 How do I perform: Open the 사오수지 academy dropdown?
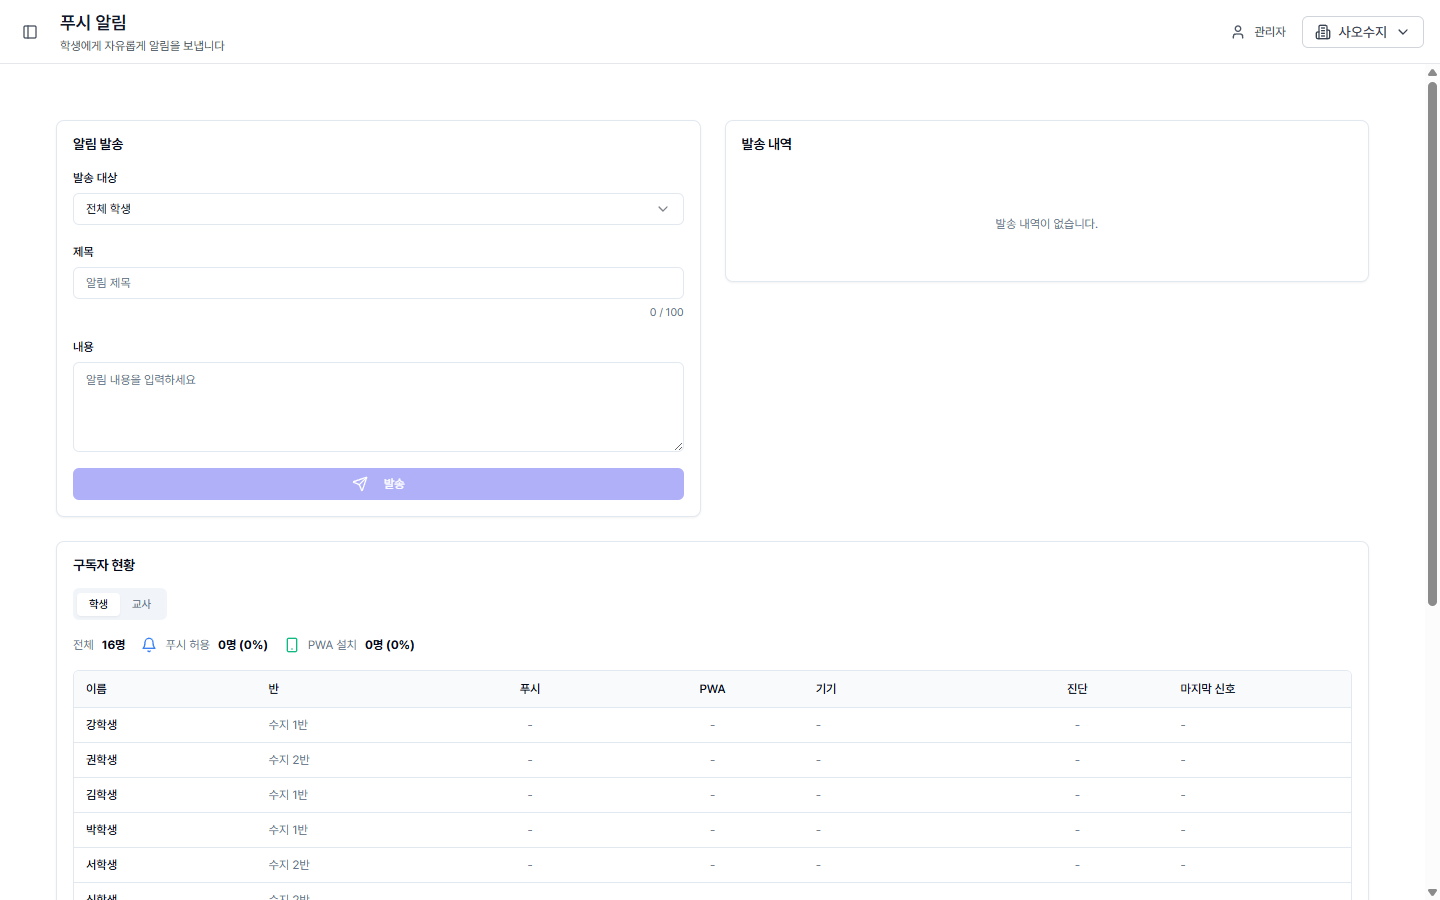pos(1362,32)
